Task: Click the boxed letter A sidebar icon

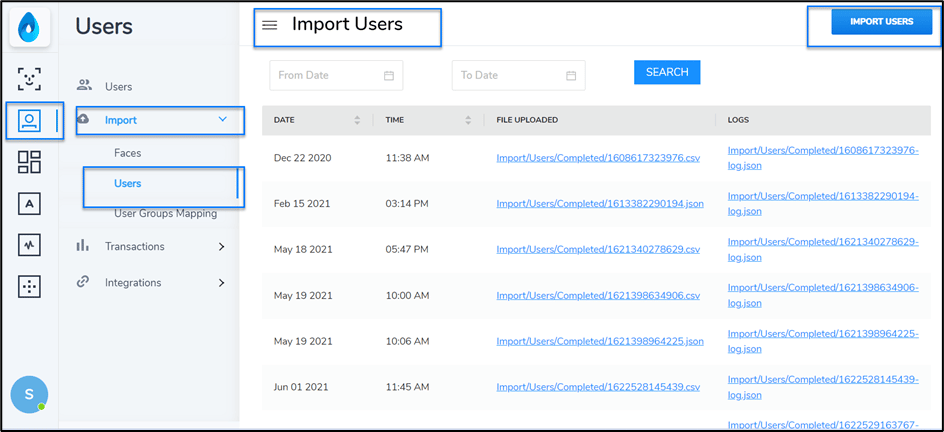Action: click(x=30, y=204)
